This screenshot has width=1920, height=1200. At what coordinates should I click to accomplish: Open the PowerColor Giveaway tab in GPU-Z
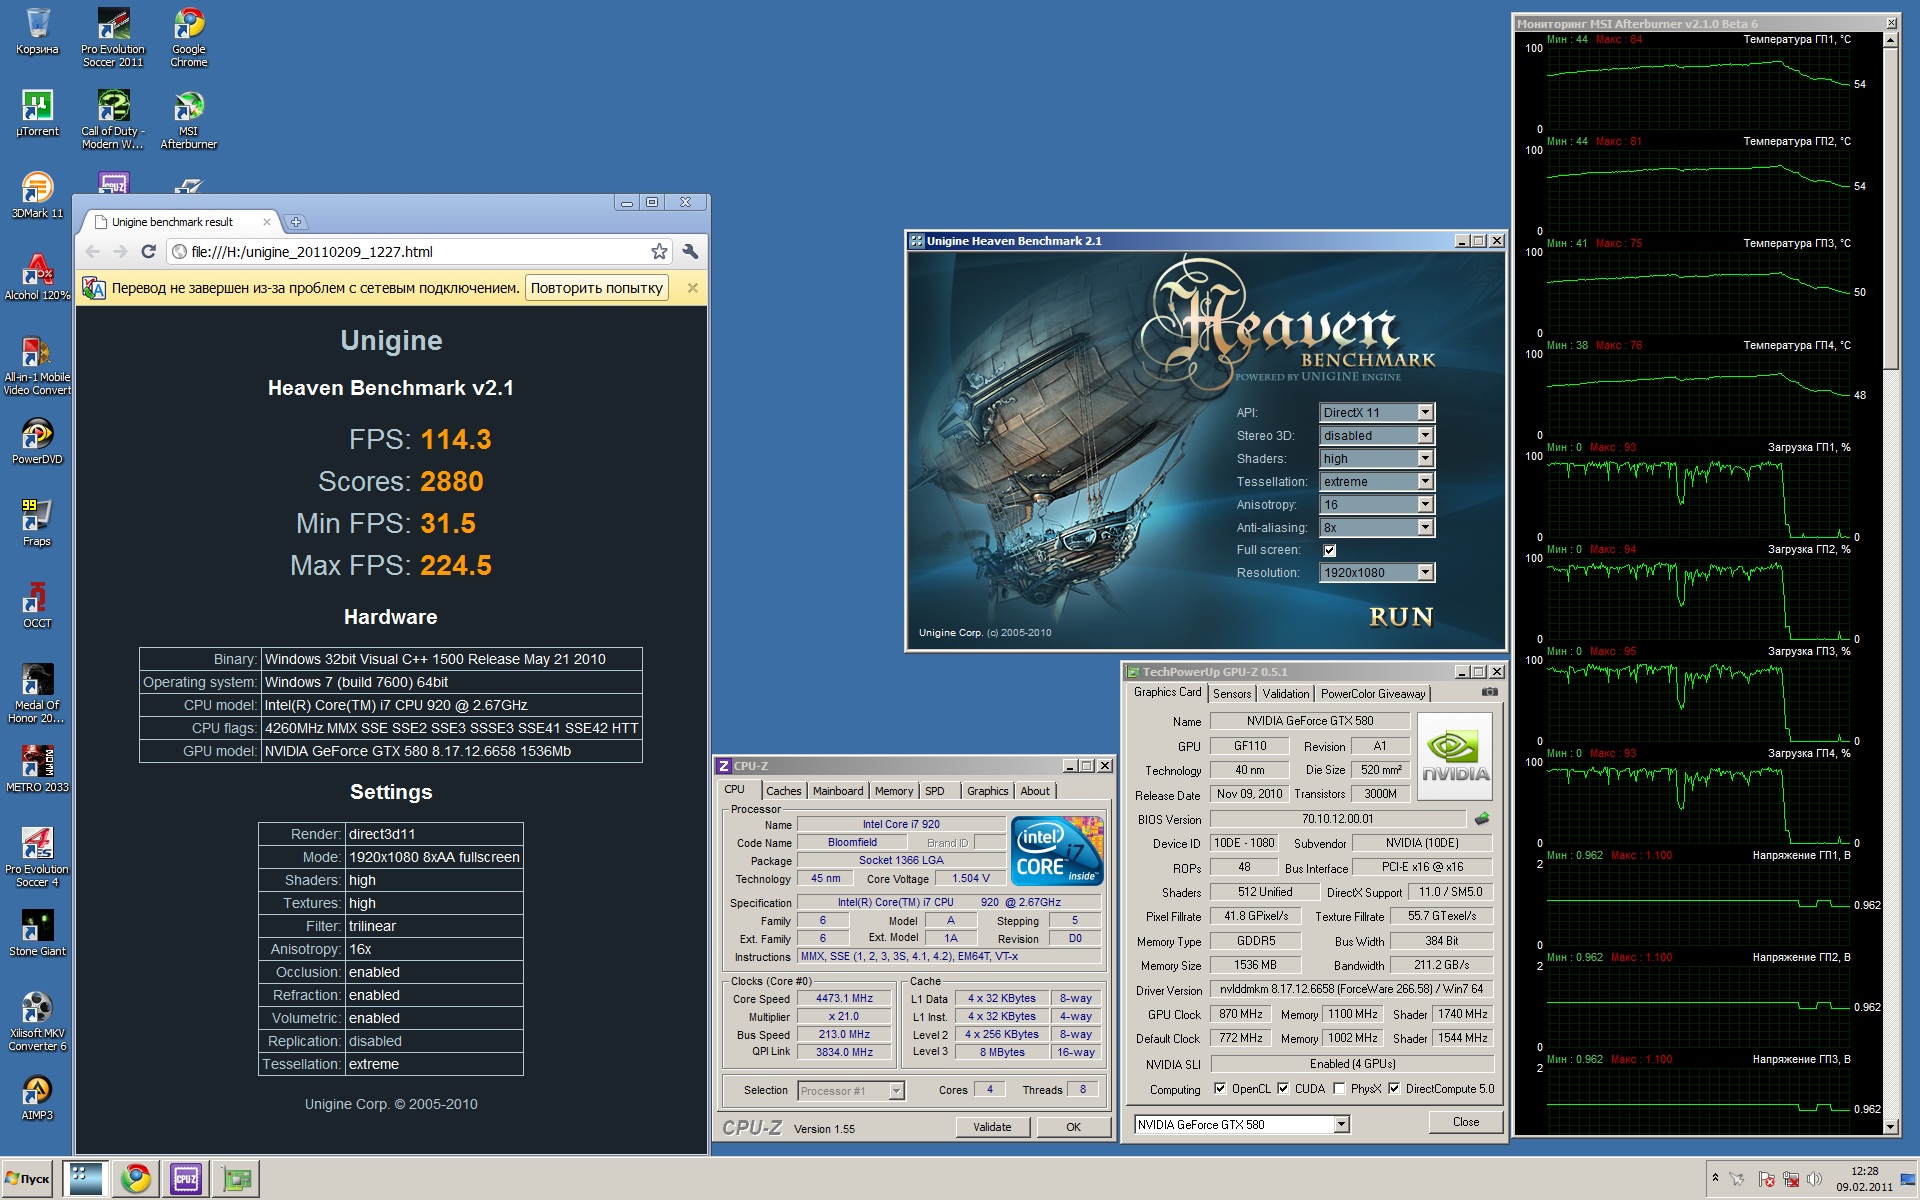coord(1373,693)
